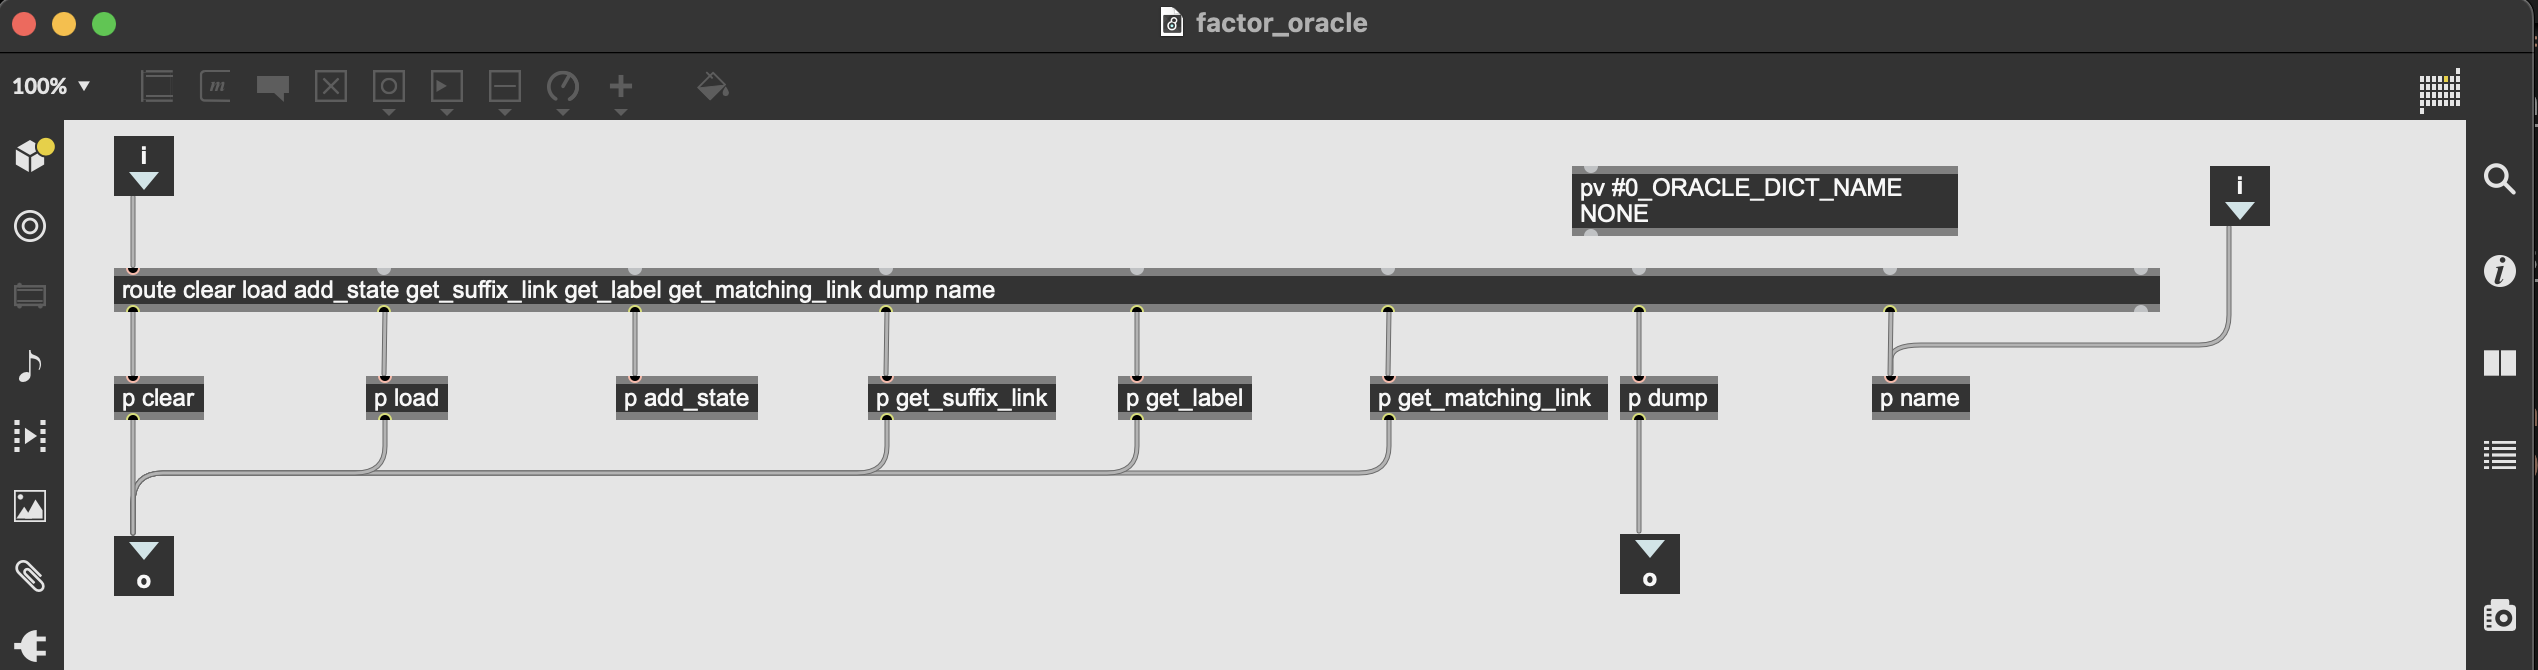Image resolution: width=2538 pixels, height=670 pixels.
Task: Select the p add_state subpatcher object
Action: coord(686,398)
